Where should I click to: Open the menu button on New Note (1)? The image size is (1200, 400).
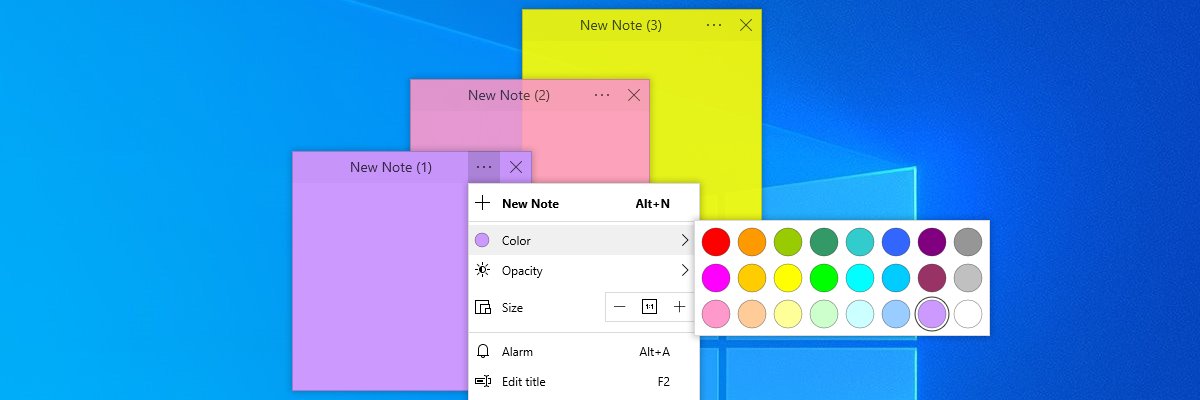pyautogui.click(x=484, y=167)
